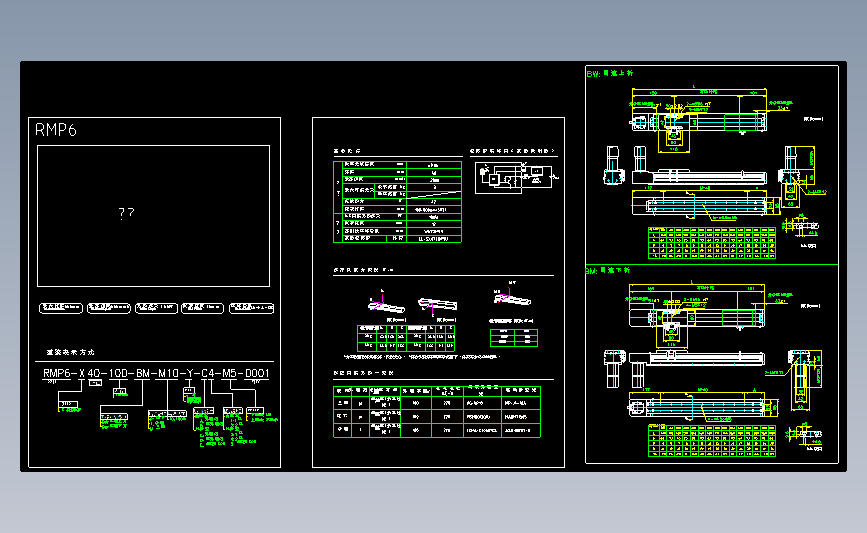Screen dimensions: 867x533
Task: Click the ?? placeholder in the image frame
Action: 127,213
